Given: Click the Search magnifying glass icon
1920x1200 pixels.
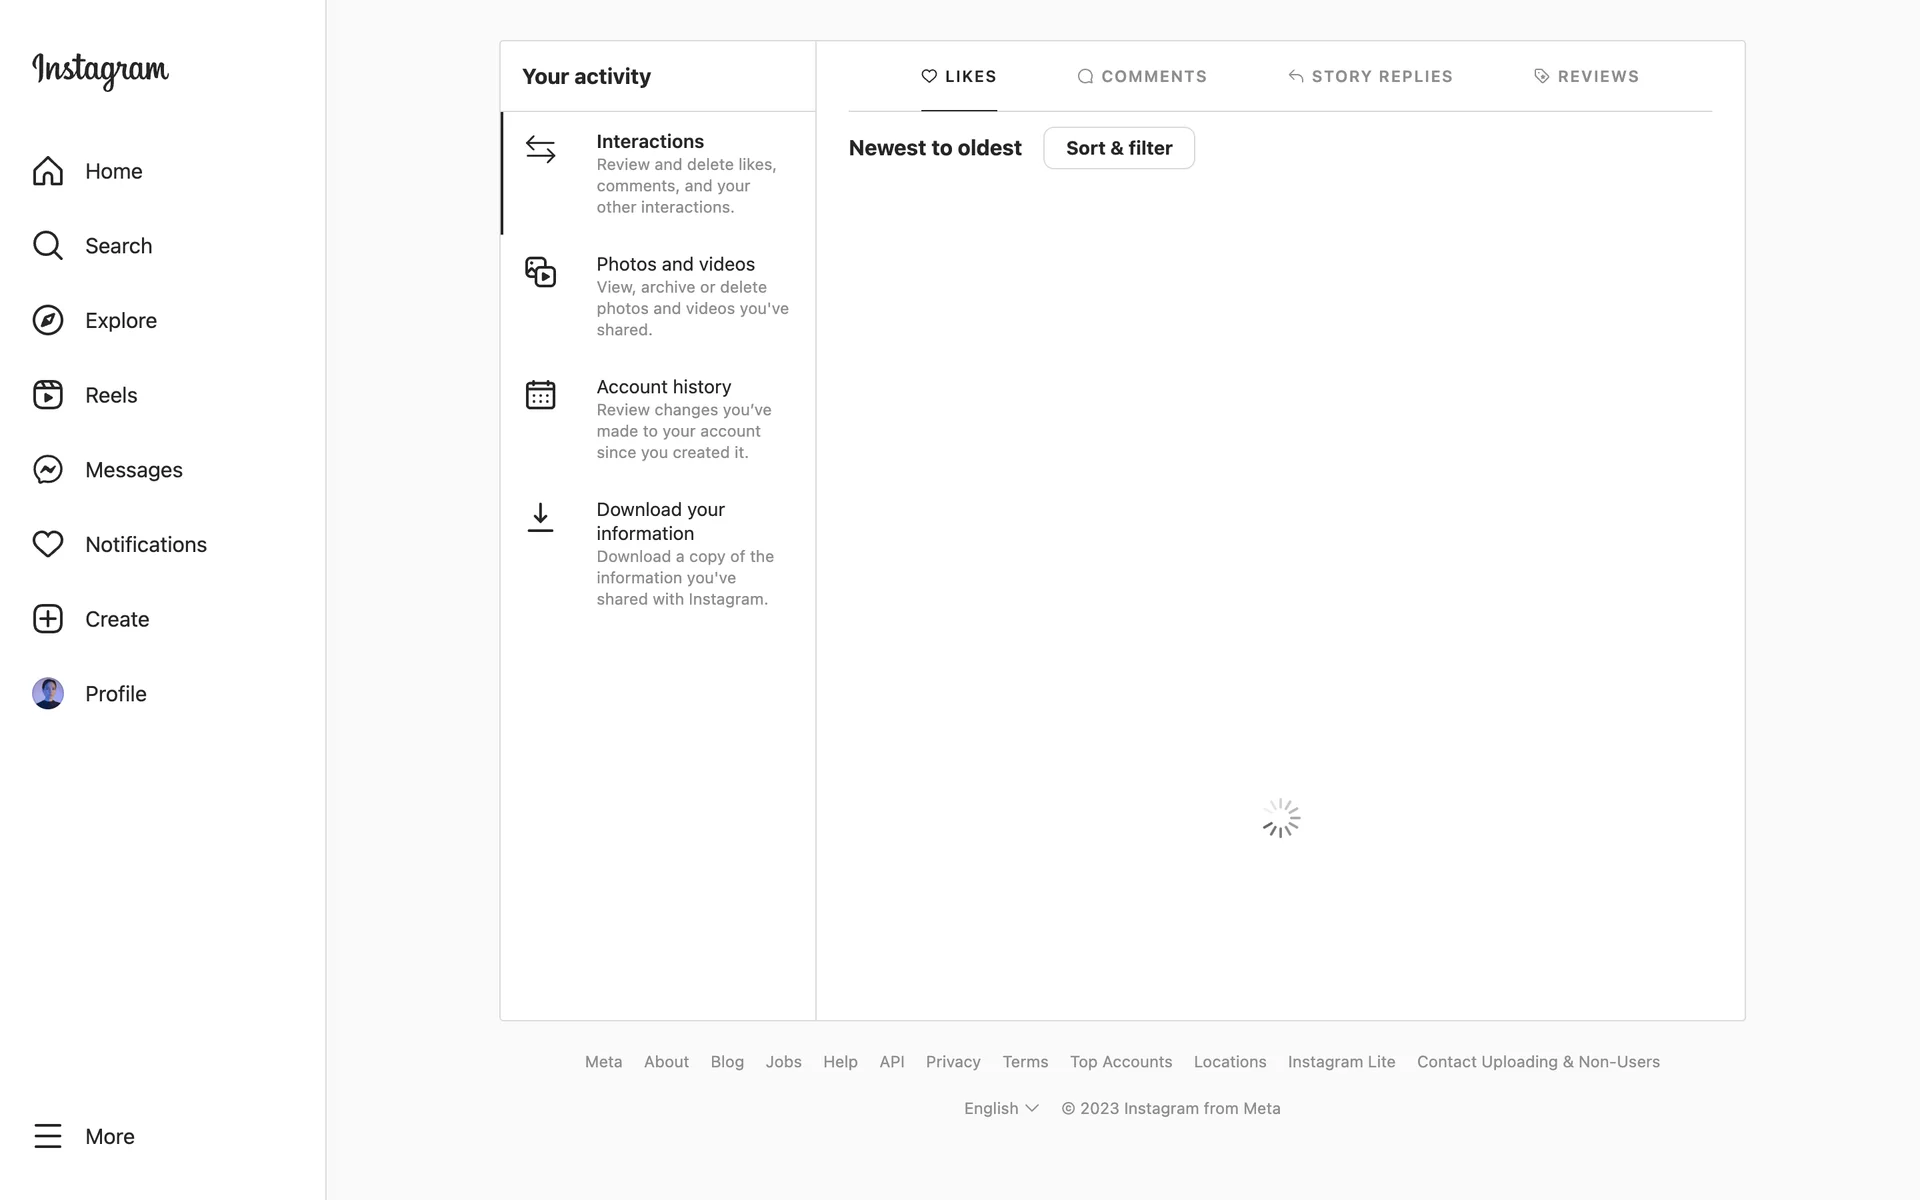Looking at the screenshot, I should tap(48, 246).
